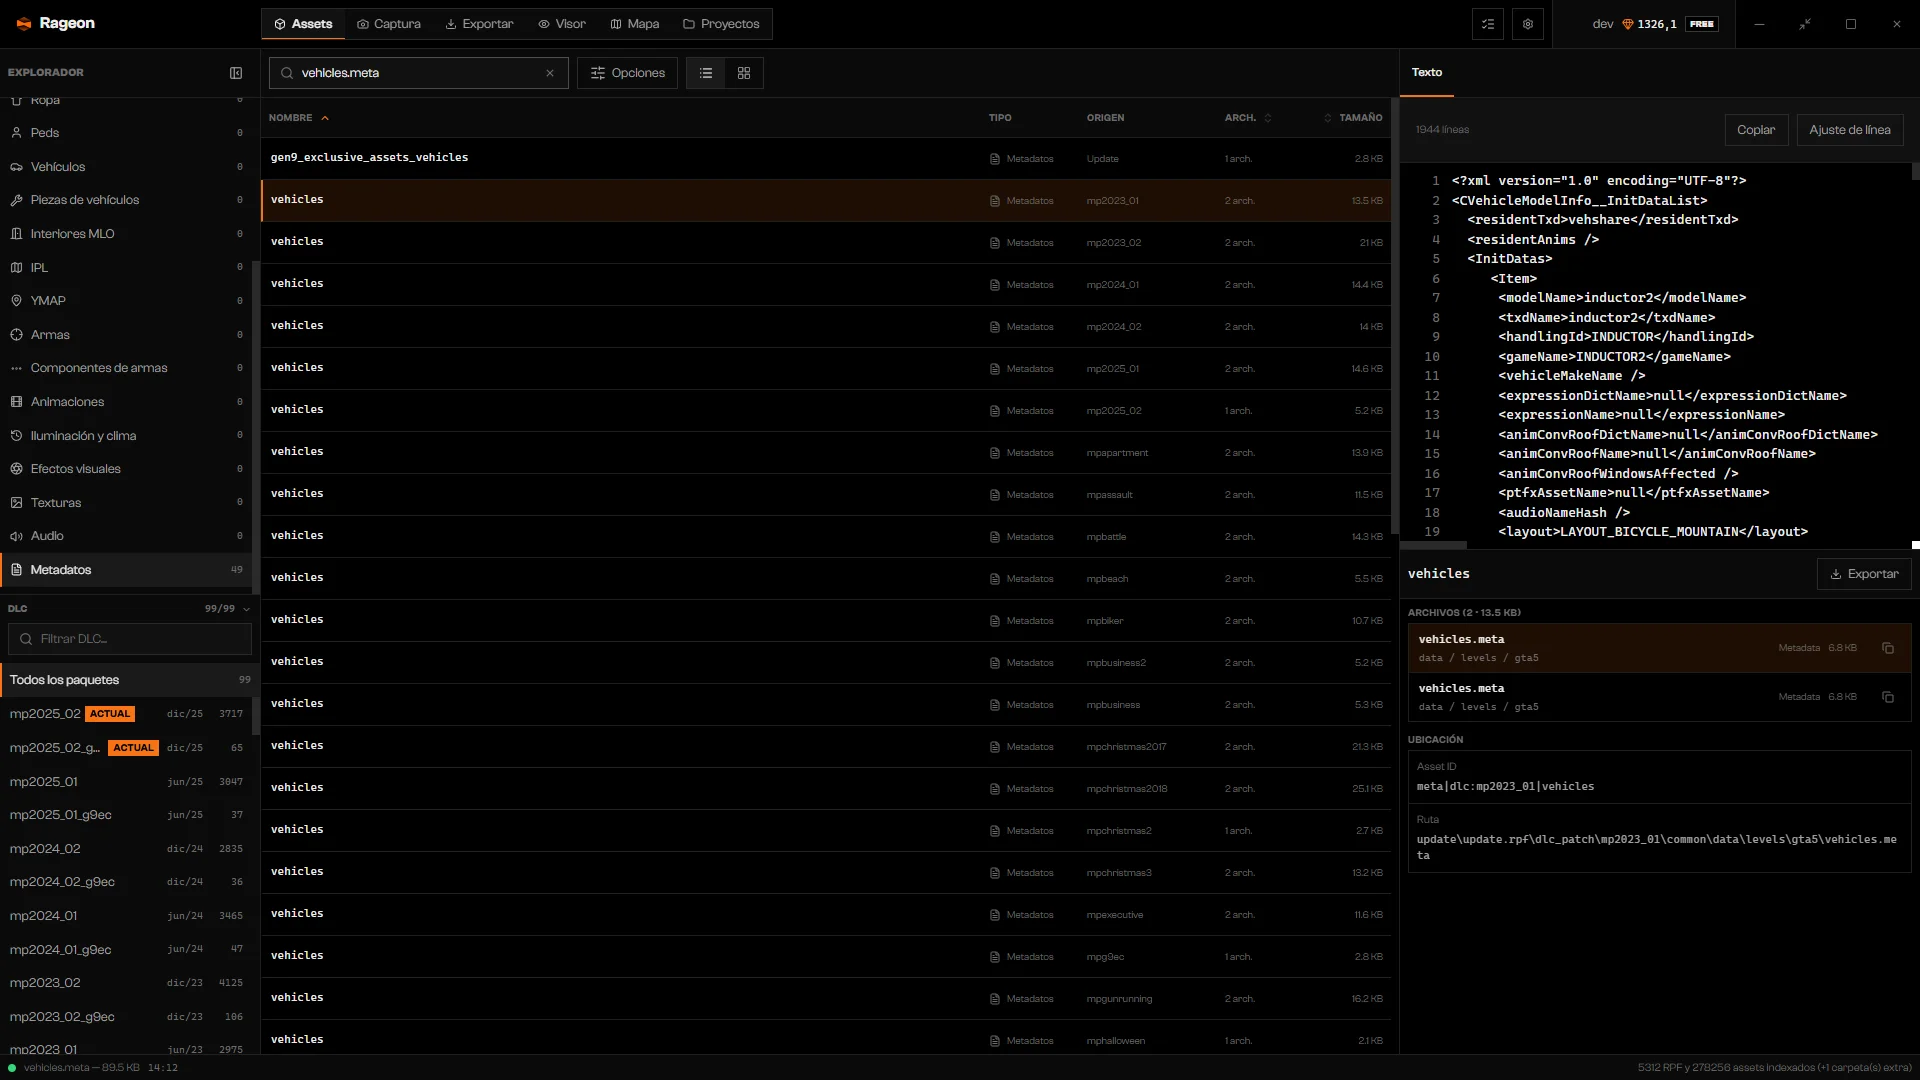1920x1080 pixels.
Task: Switch to list view layout
Action: [706, 73]
